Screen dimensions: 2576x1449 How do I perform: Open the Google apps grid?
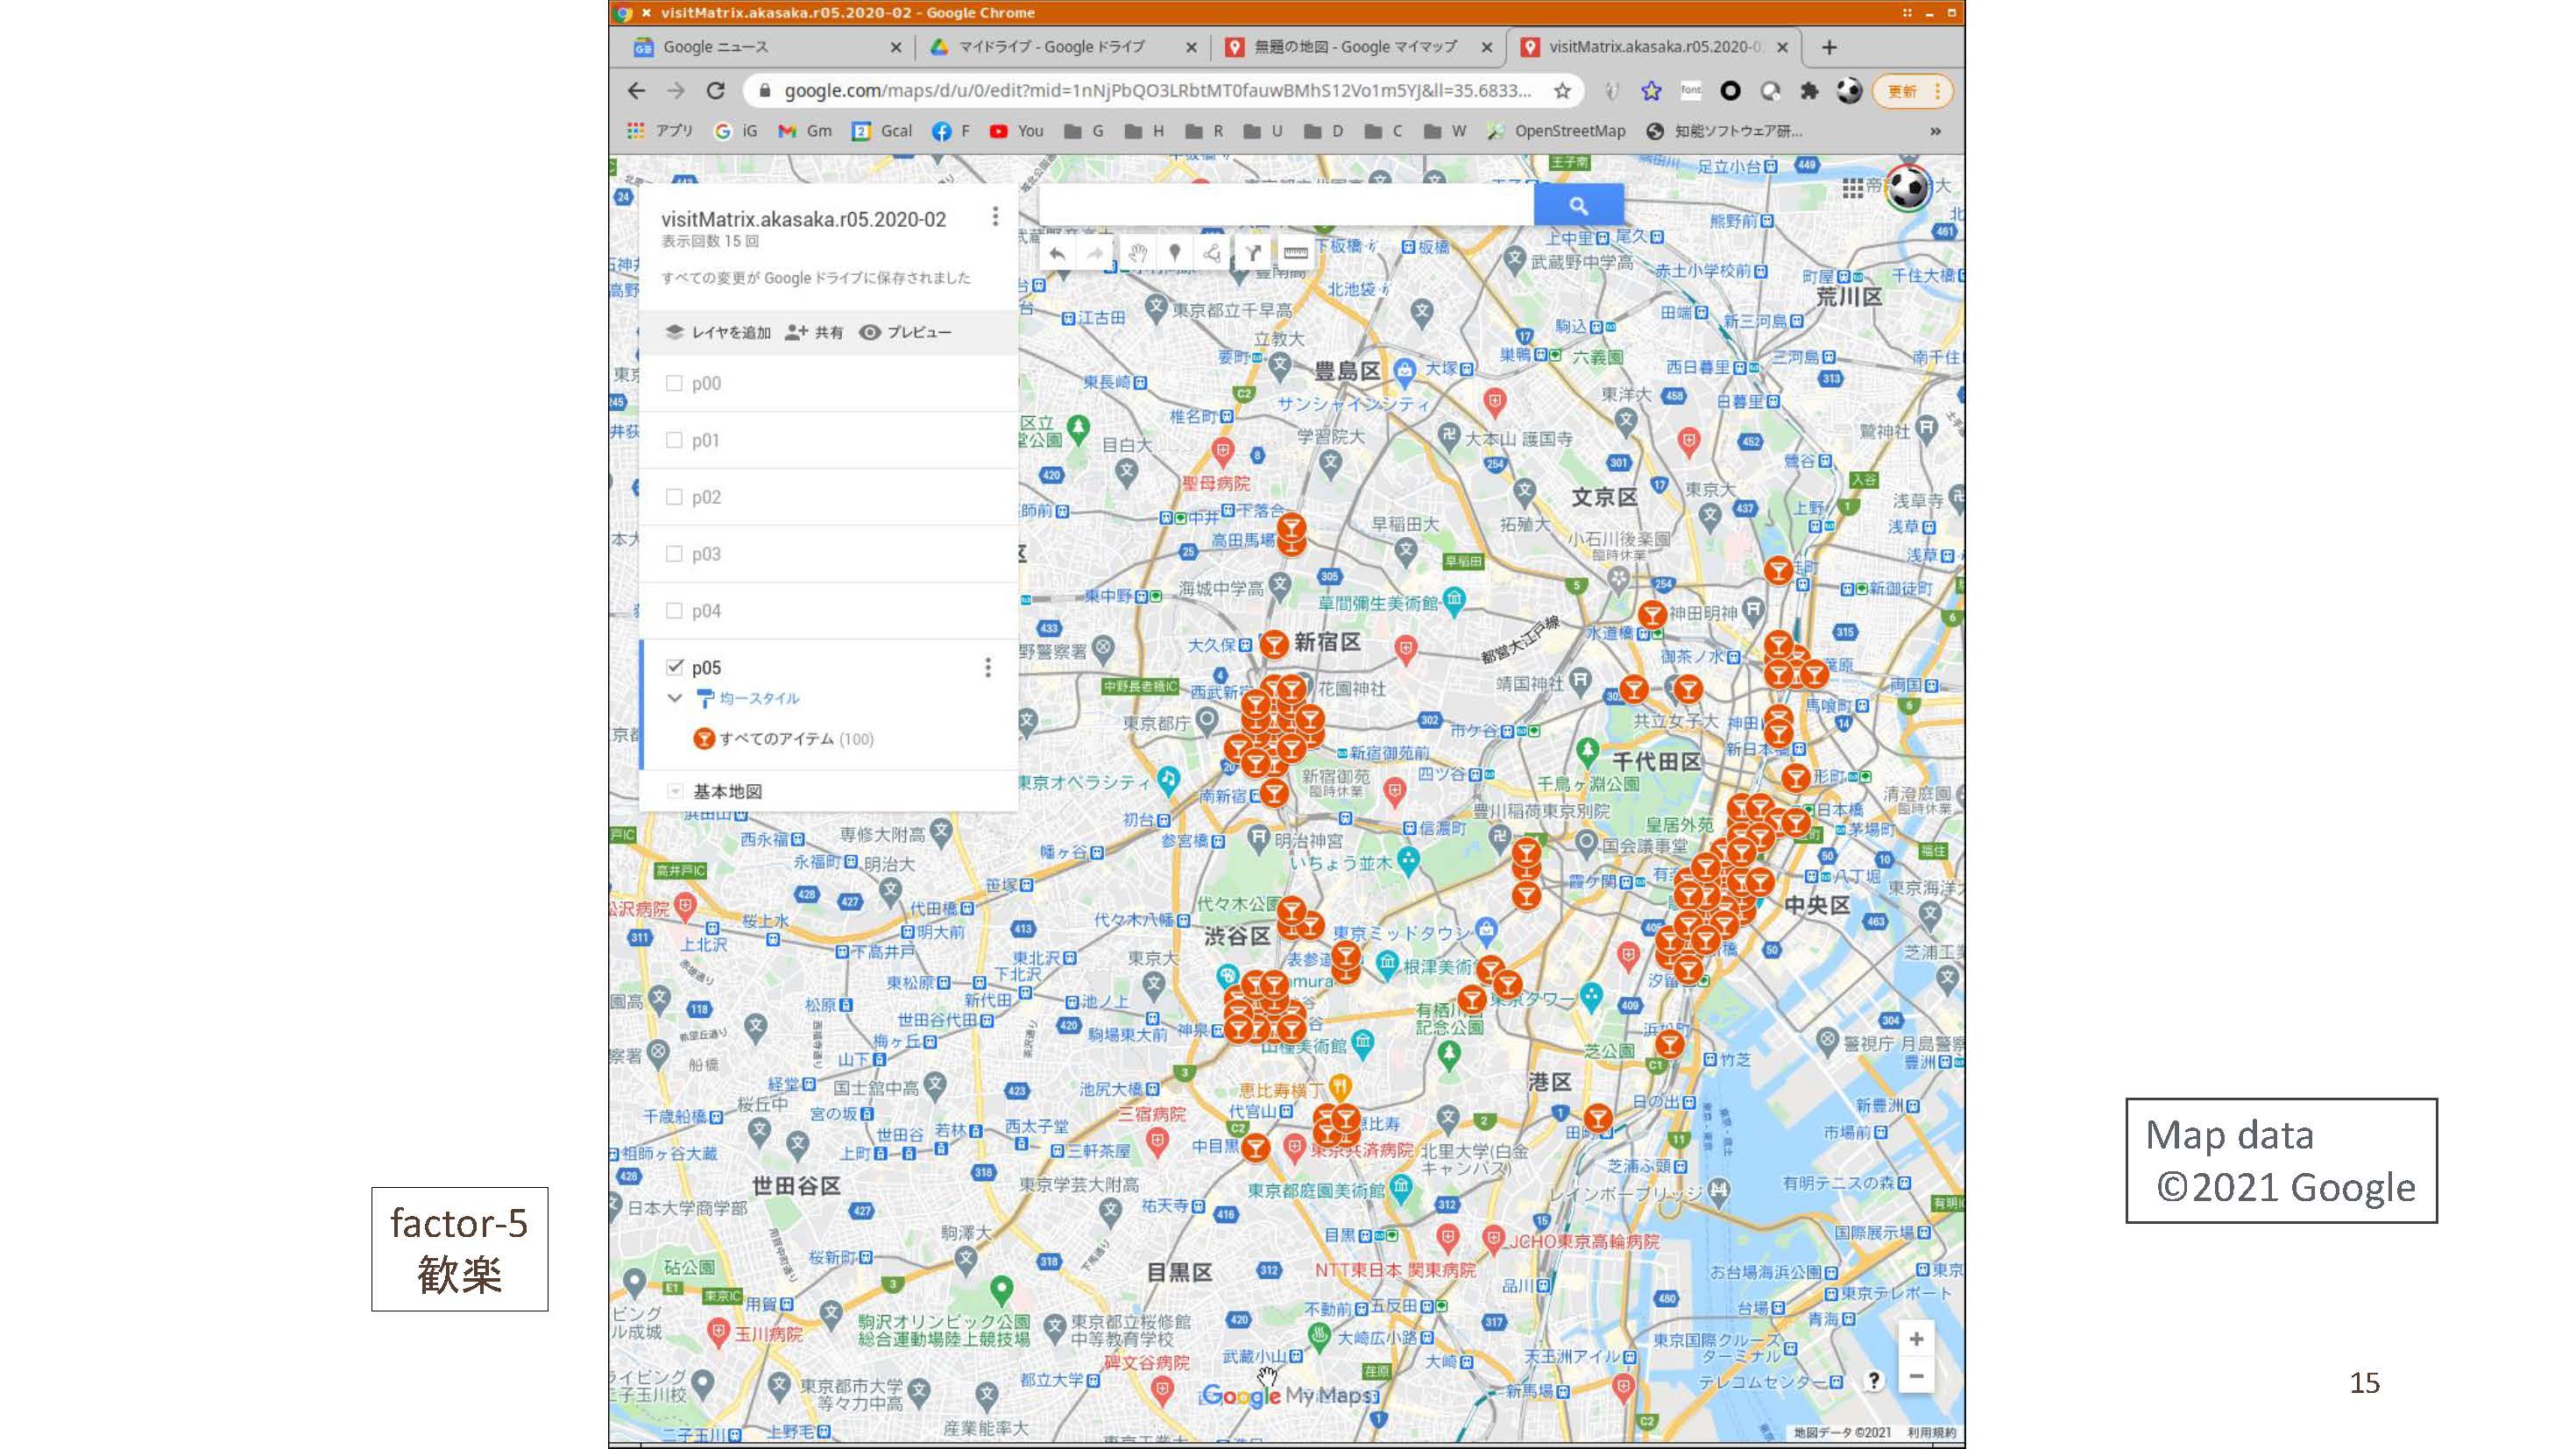pyautogui.click(x=1852, y=187)
